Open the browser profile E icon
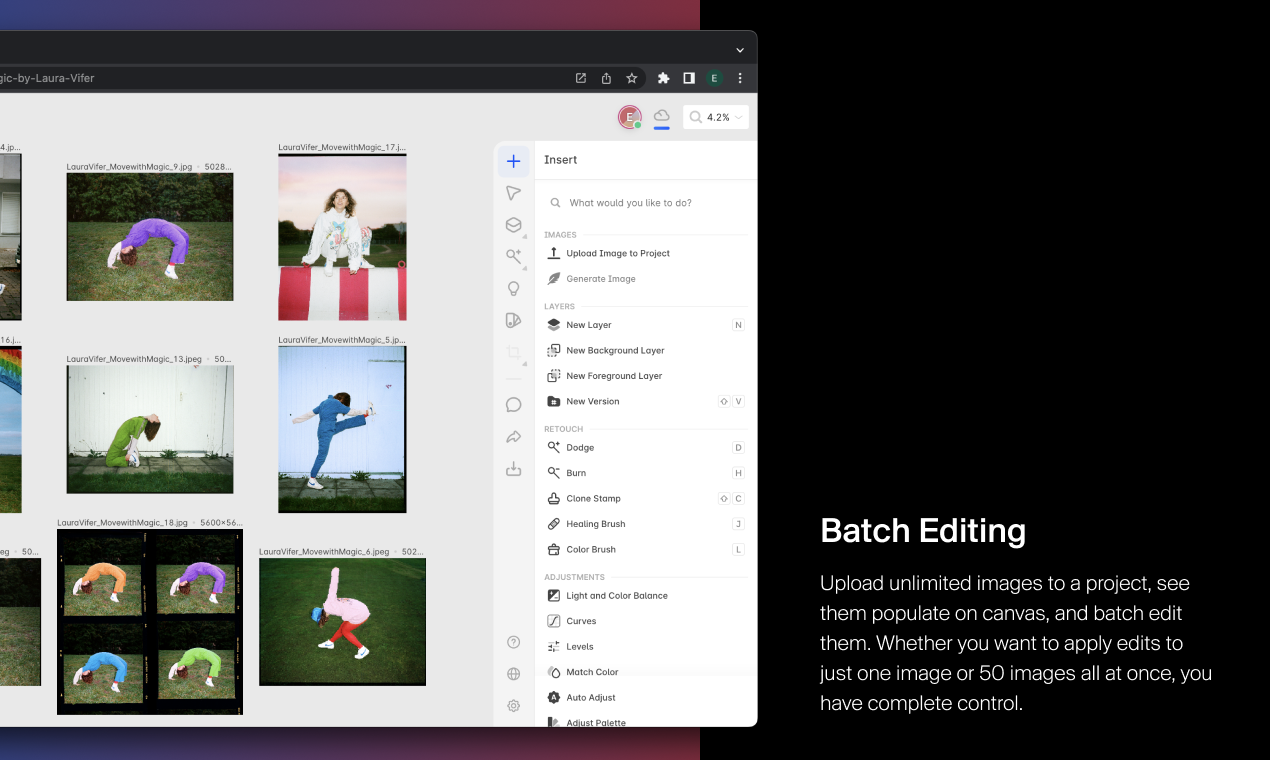 pos(714,78)
